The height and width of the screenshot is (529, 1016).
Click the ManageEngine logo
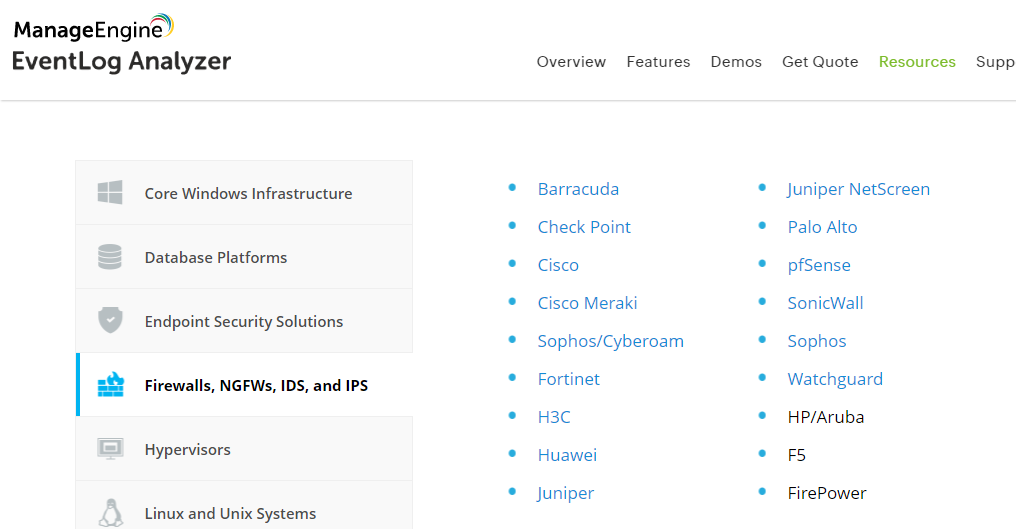(x=93, y=28)
